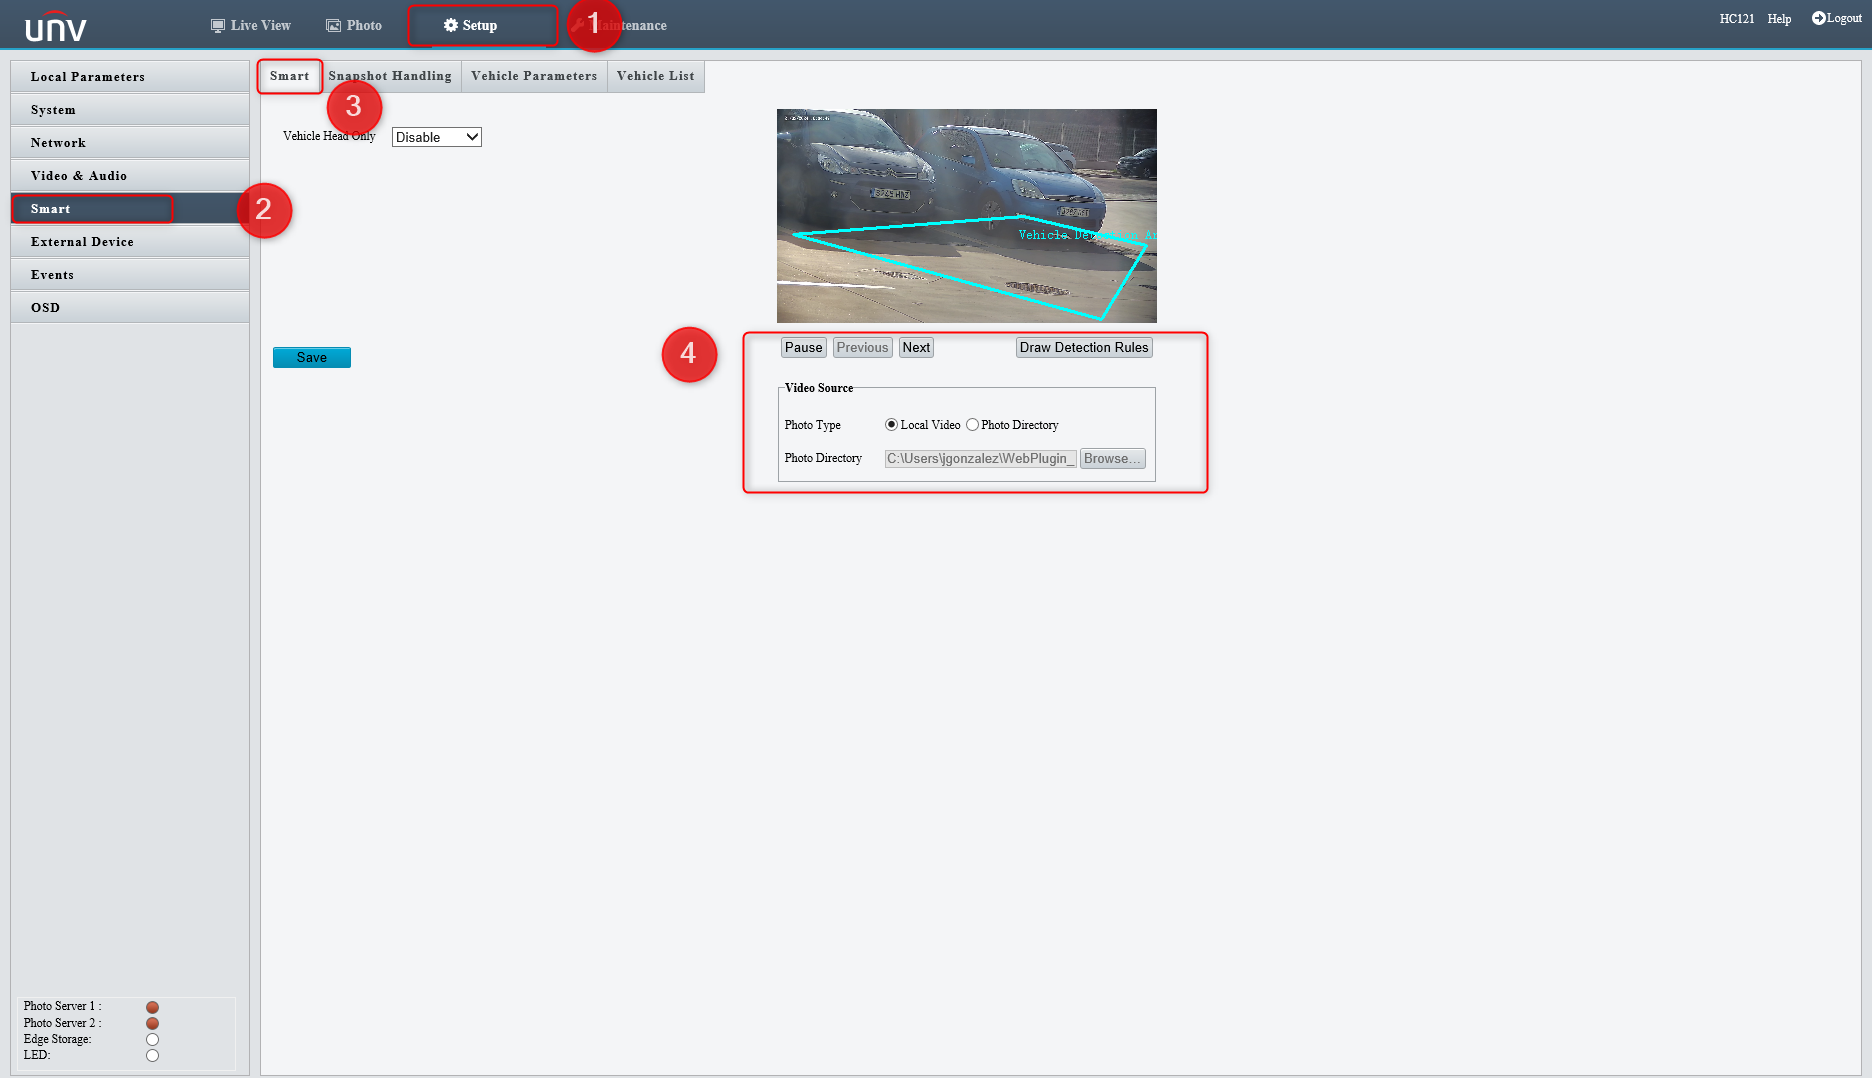The image size is (1872, 1078).
Task: Select Photo Directory as photo type
Action: [x=971, y=424]
